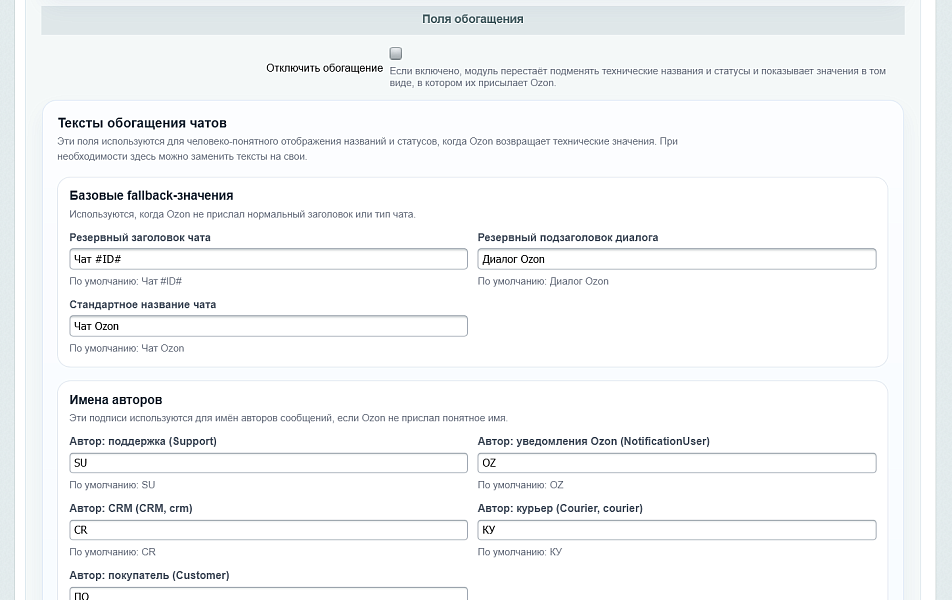This screenshot has width=952, height=600.
Task: Select the По умолчанию: Диалог Ozon hint
Action: 543,282
